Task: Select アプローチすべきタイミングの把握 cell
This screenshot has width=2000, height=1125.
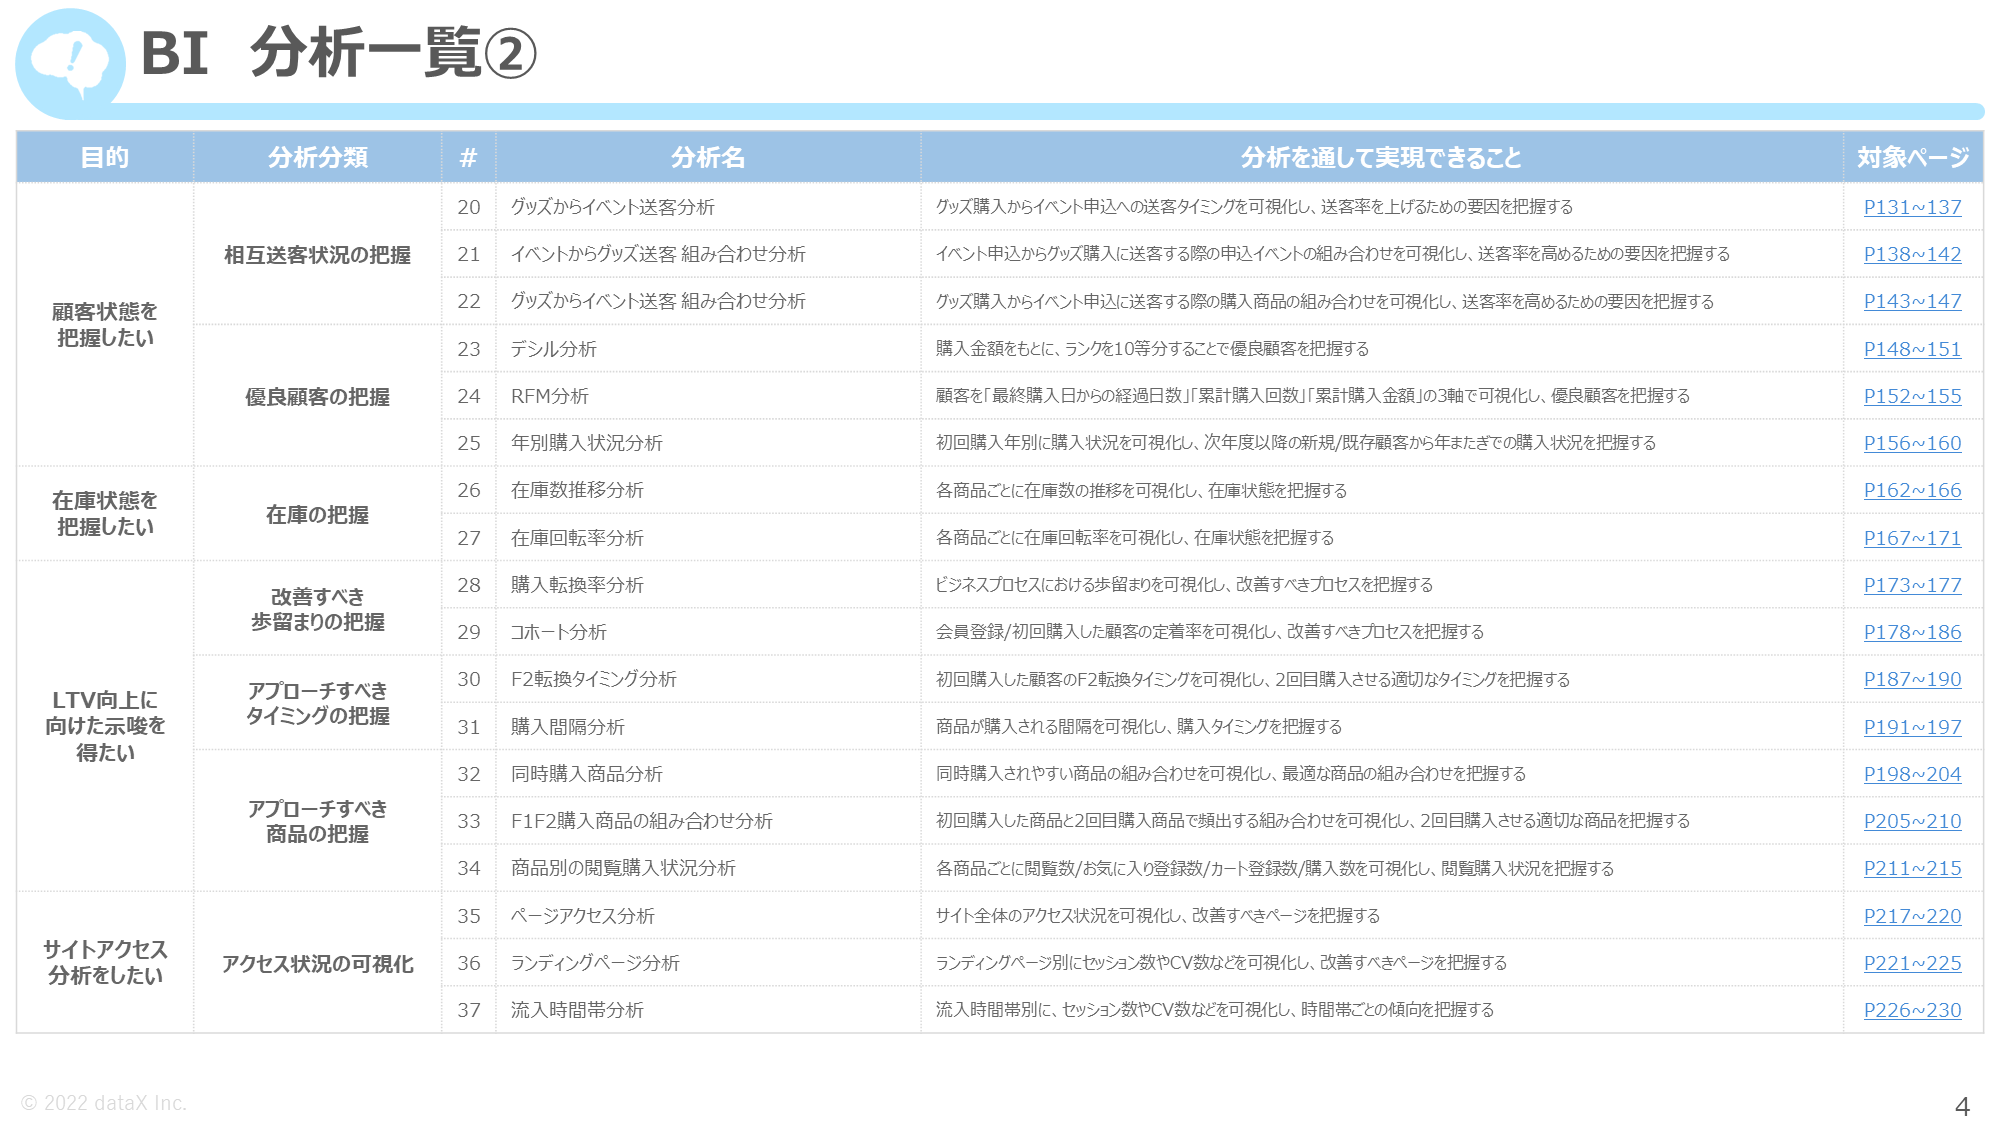Action: click(318, 703)
